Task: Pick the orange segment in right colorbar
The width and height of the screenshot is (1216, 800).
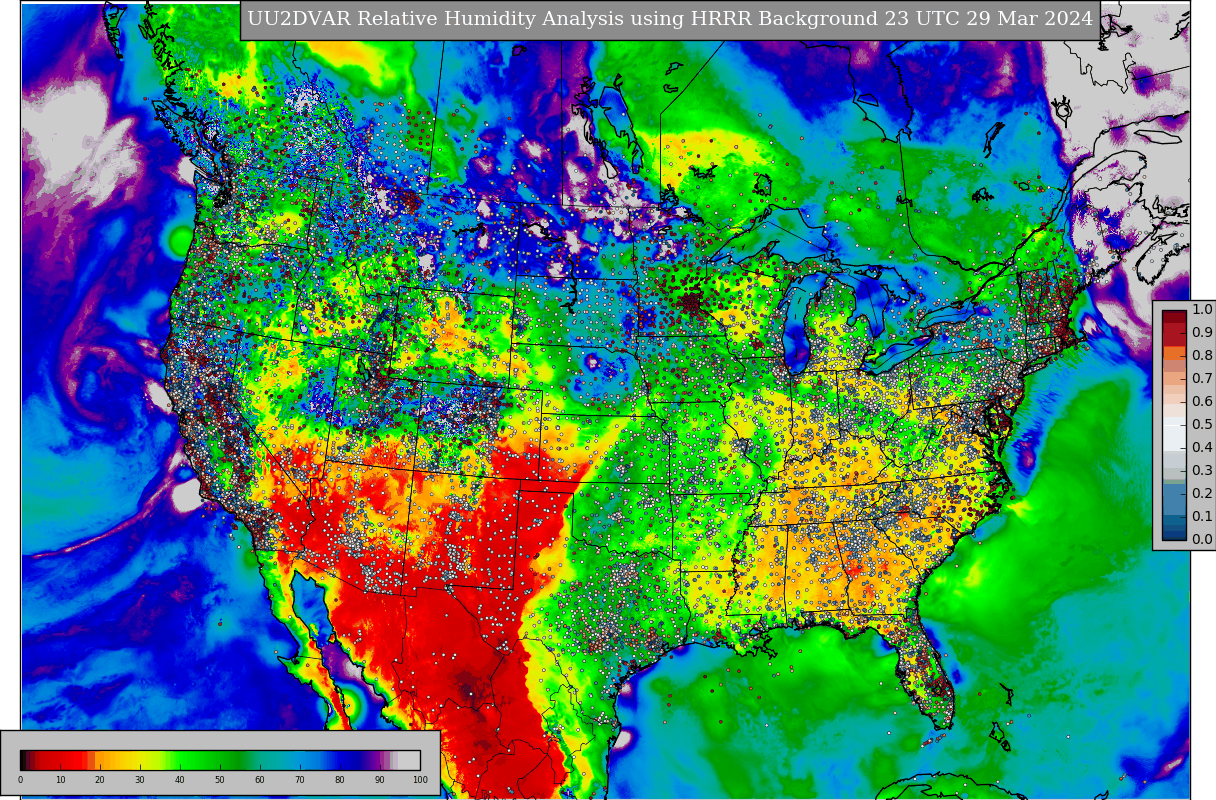Action: point(1174,353)
